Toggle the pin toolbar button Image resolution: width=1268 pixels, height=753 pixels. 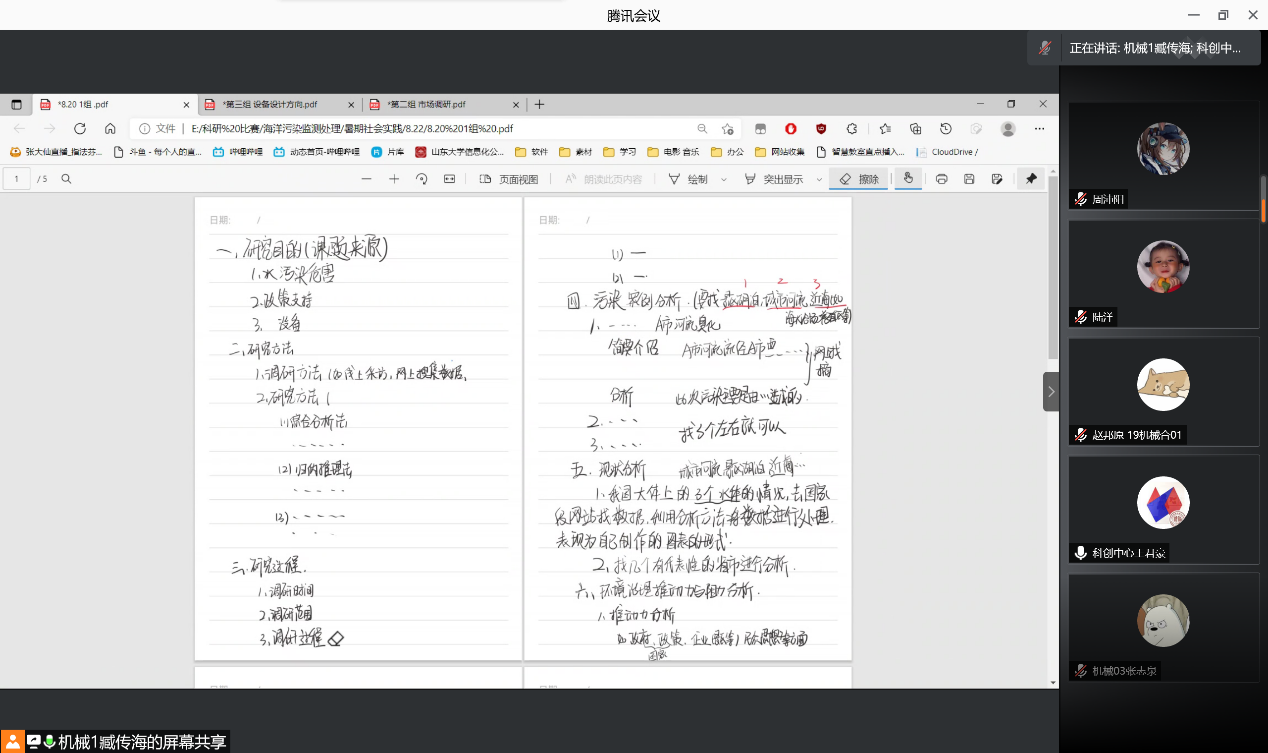[x=1031, y=179]
